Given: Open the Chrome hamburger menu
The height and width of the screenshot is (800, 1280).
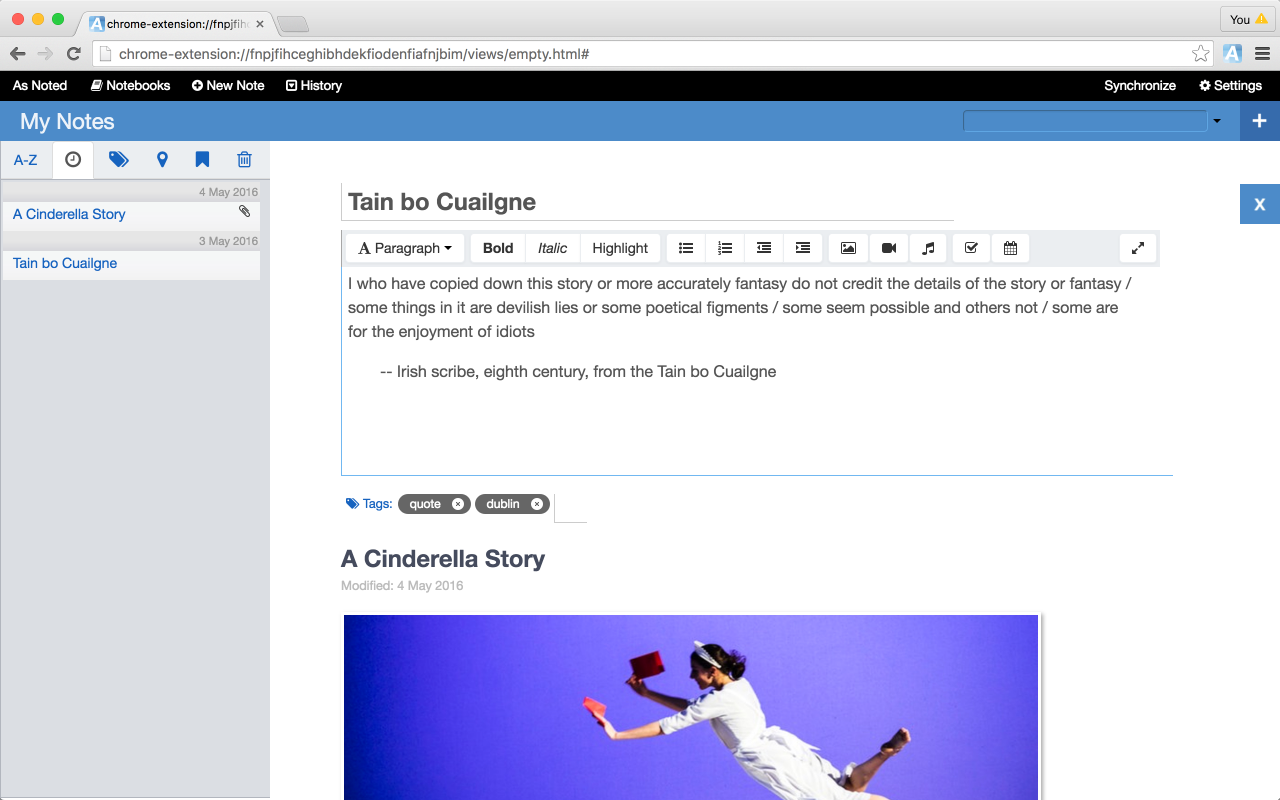Looking at the screenshot, I should coord(1262,54).
